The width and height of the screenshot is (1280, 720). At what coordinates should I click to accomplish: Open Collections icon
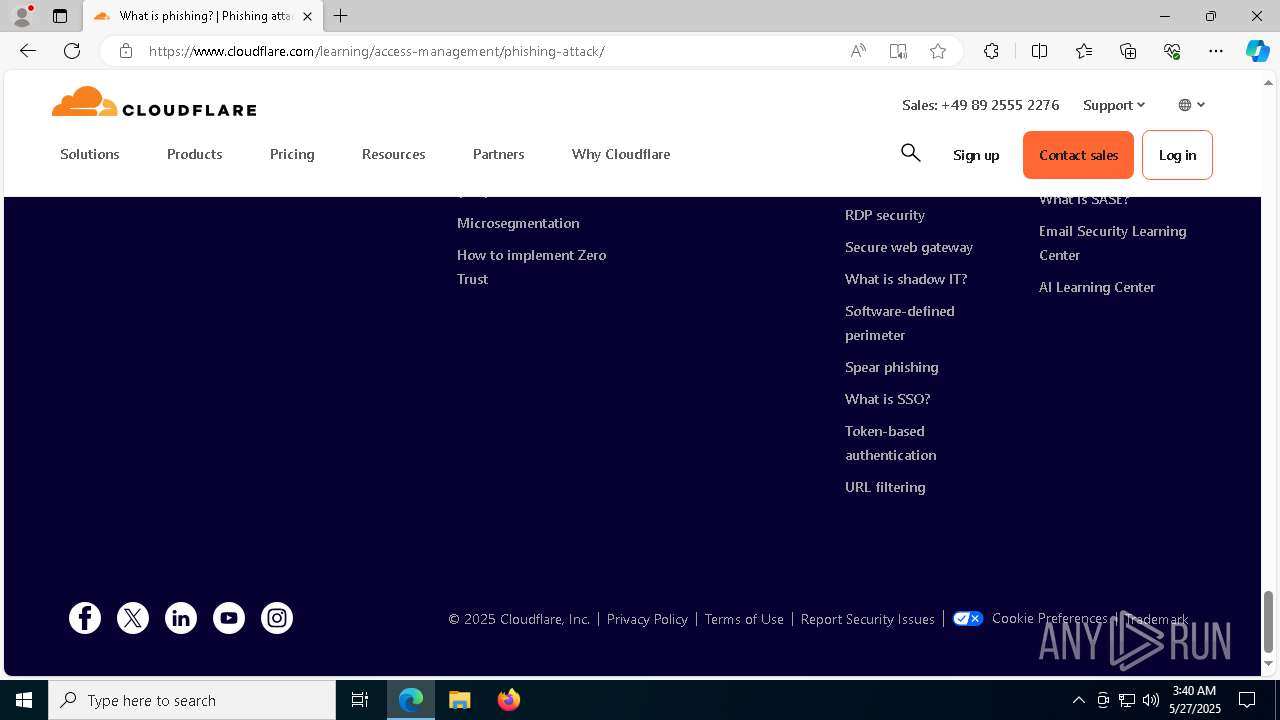pyautogui.click(x=1128, y=51)
